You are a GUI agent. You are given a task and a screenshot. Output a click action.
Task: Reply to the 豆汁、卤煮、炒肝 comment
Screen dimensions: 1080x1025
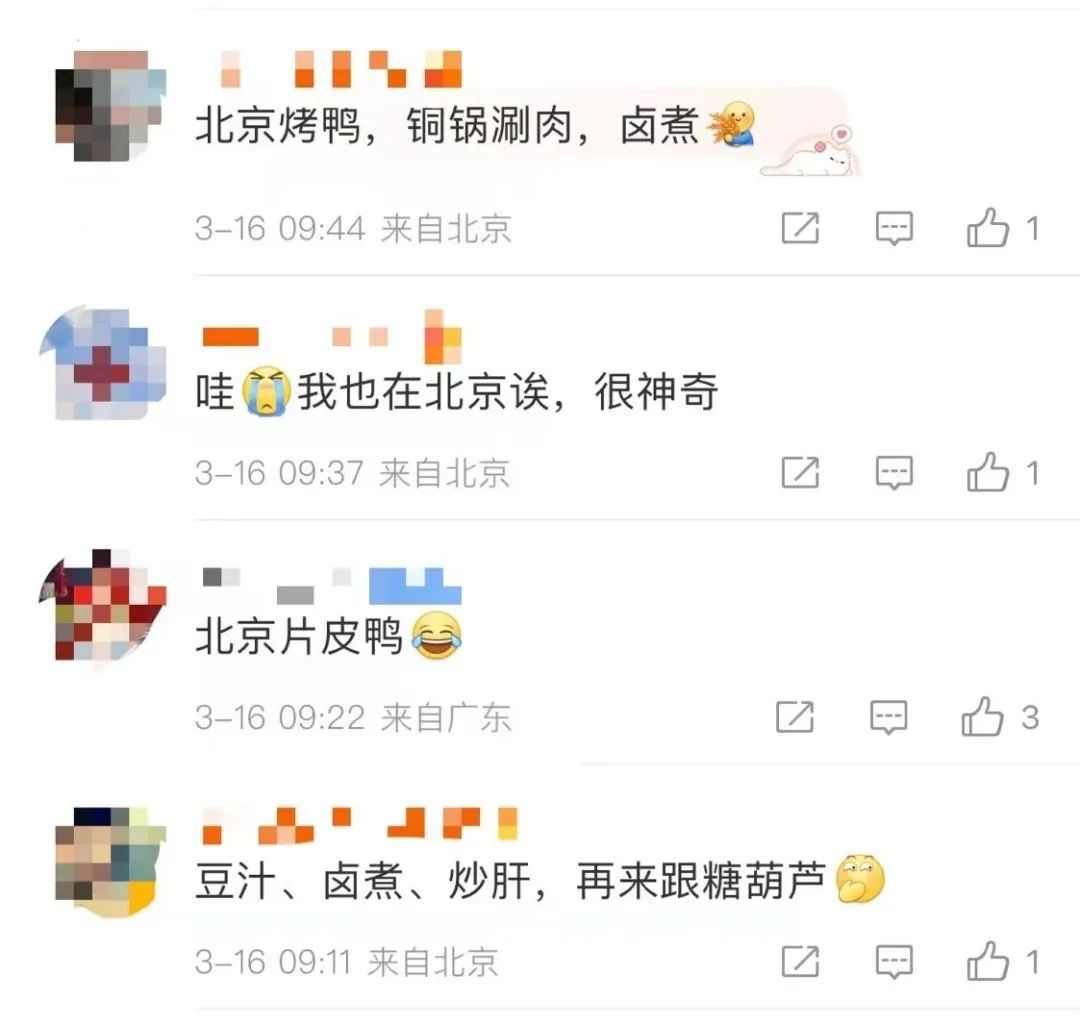894,962
